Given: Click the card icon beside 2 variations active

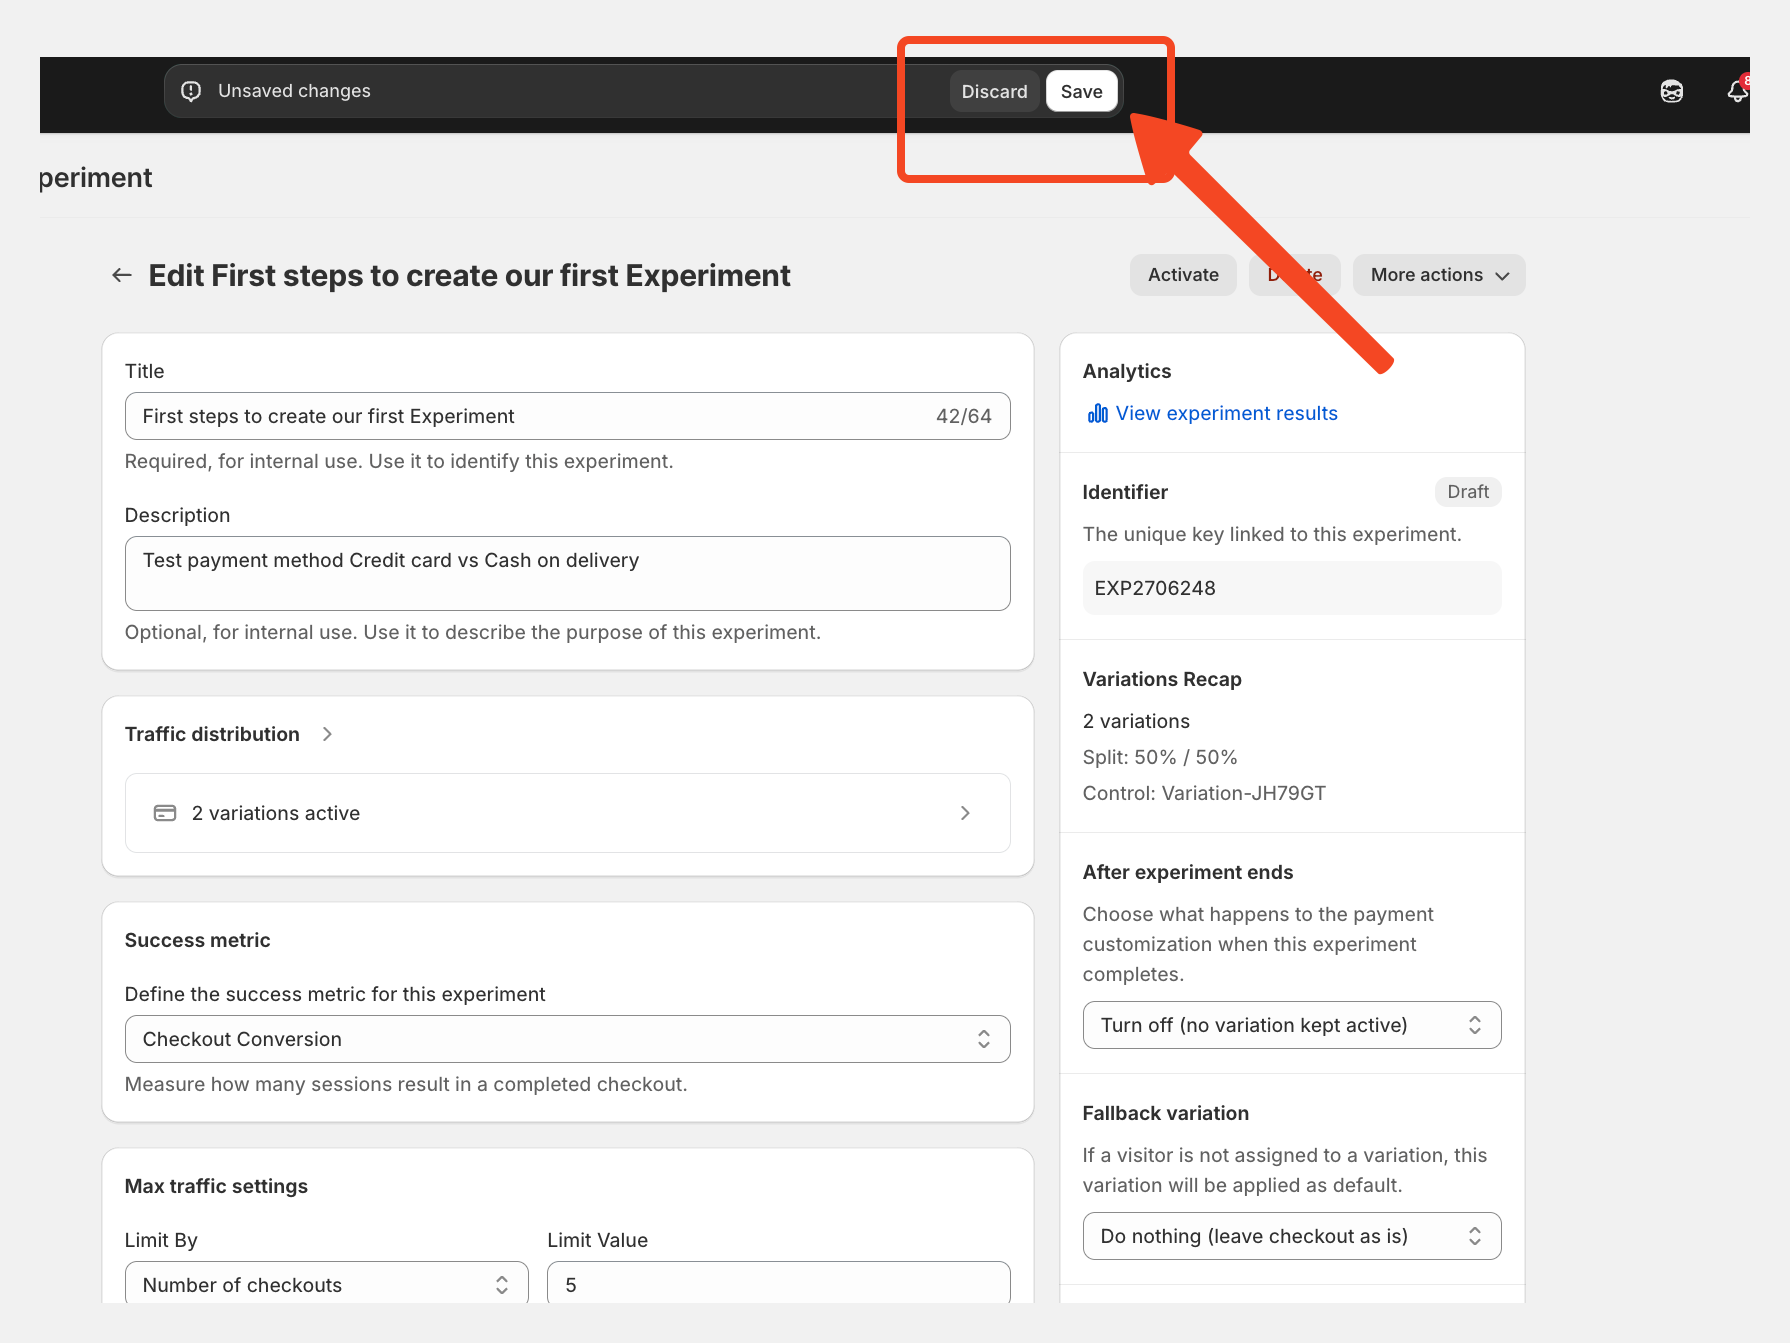Looking at the screenshot, I should 165,813.
